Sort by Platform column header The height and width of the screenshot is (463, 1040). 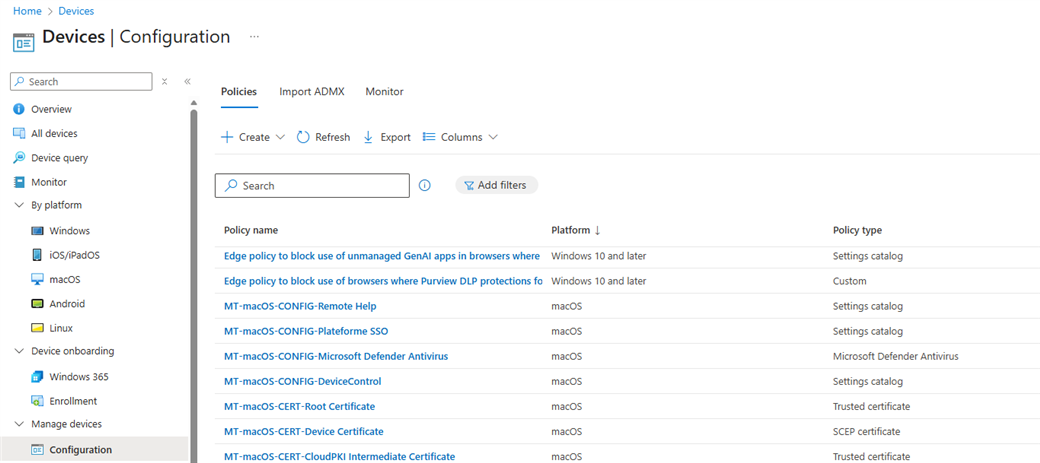[570, 230]
